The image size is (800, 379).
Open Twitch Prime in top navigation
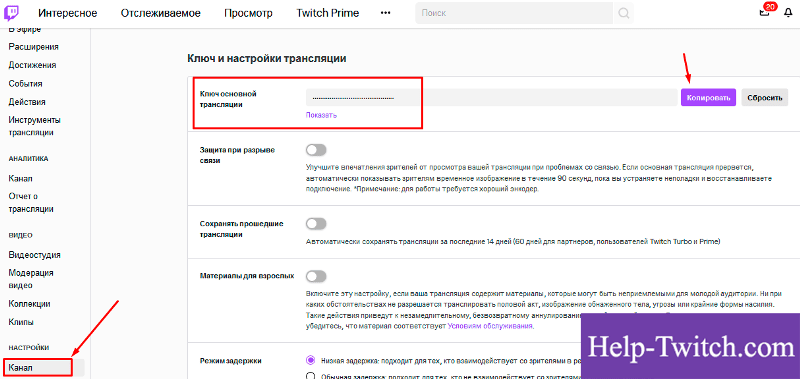point(328,13)
